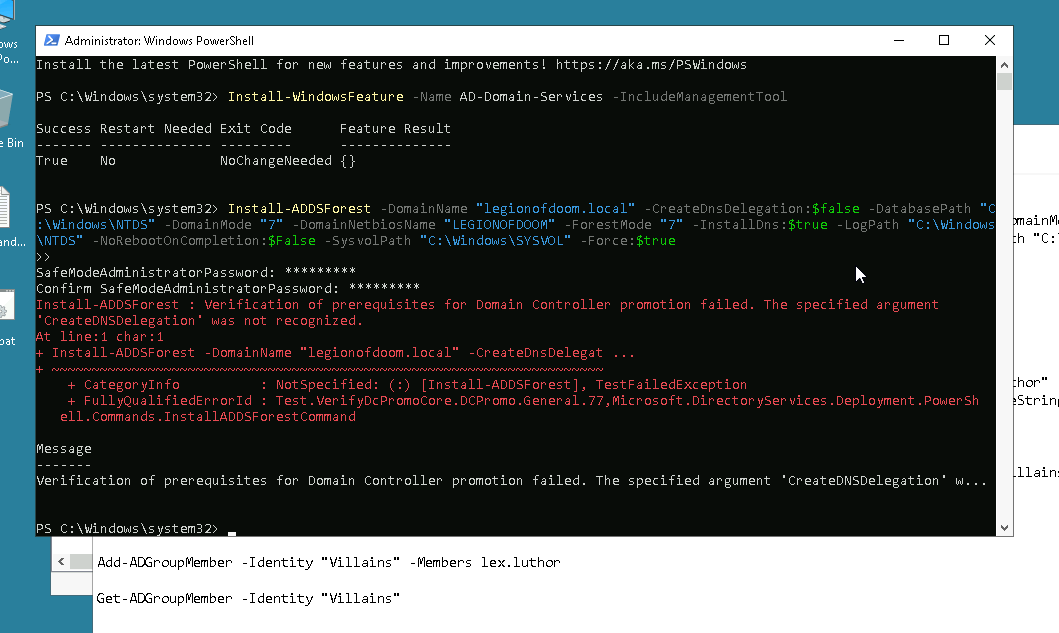Click the blinking cursor at the bottom prompt

click(231, 529)
